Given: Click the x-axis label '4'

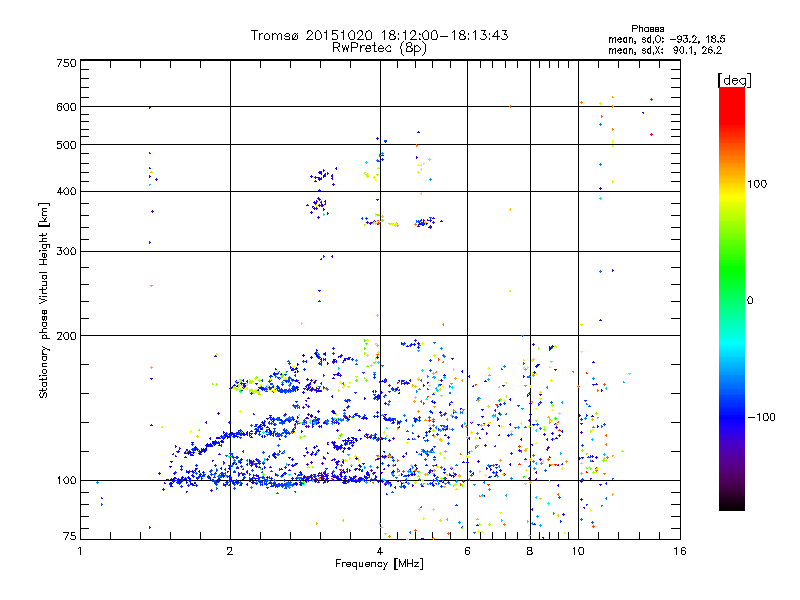Looking at the screenshot, I should [x=380, y=551].
